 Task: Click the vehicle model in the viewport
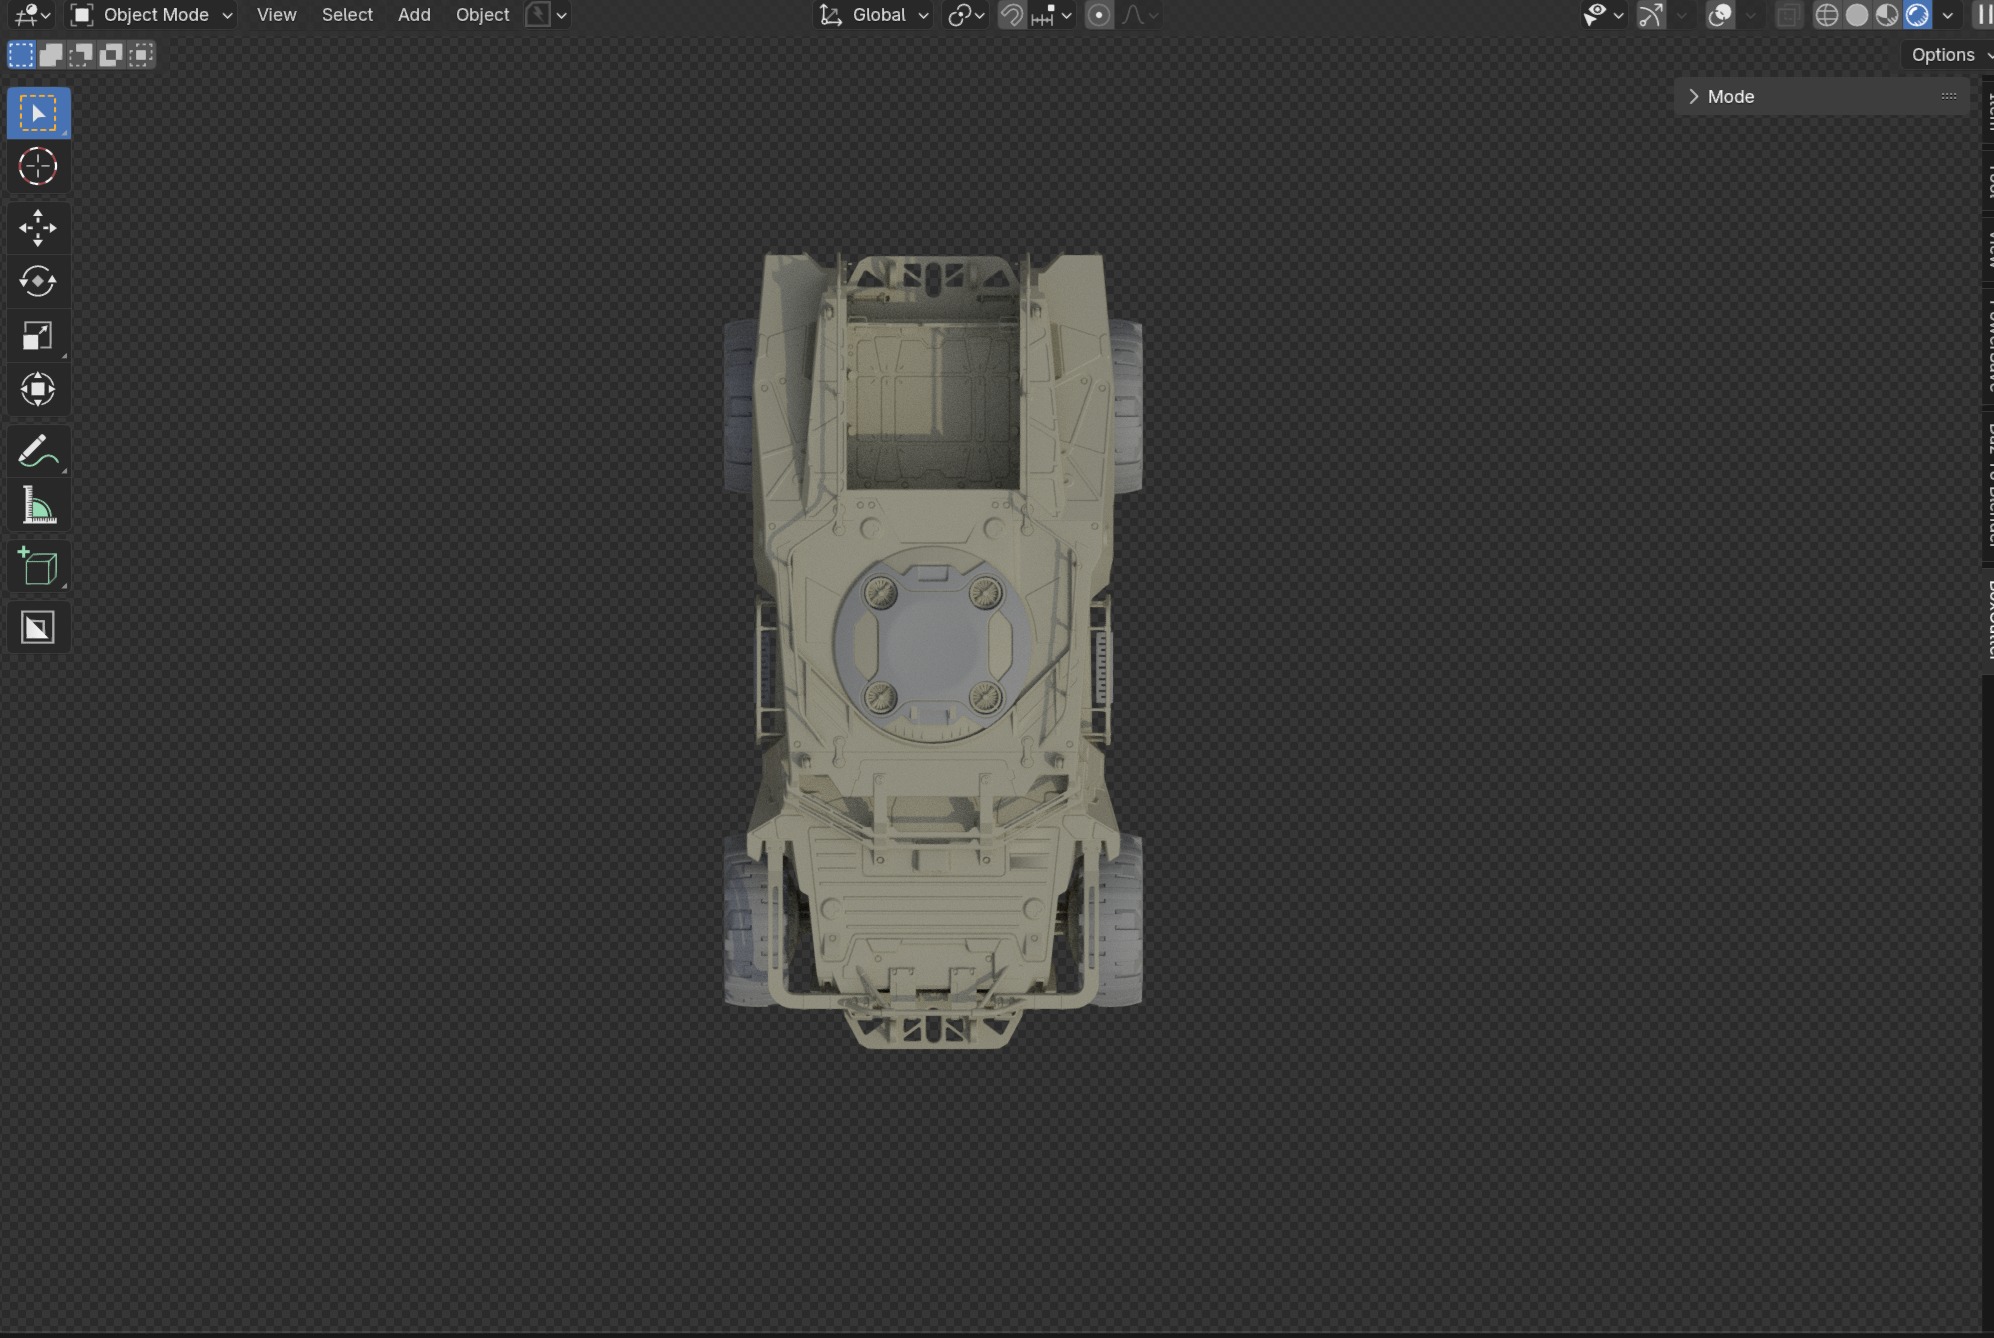[x=932, y=650]
